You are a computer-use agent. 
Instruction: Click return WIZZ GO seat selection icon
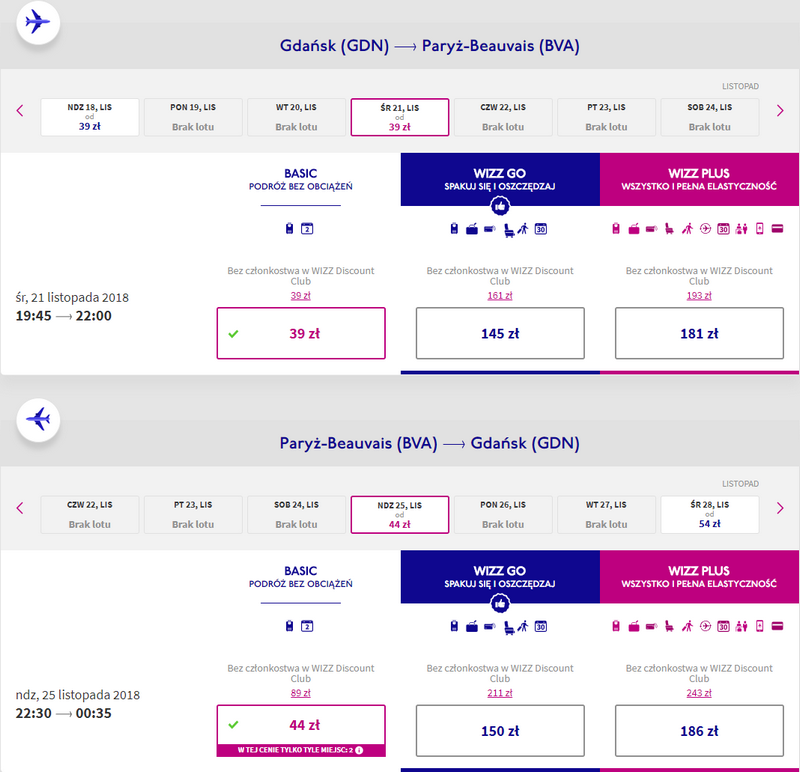coord(509,628)
